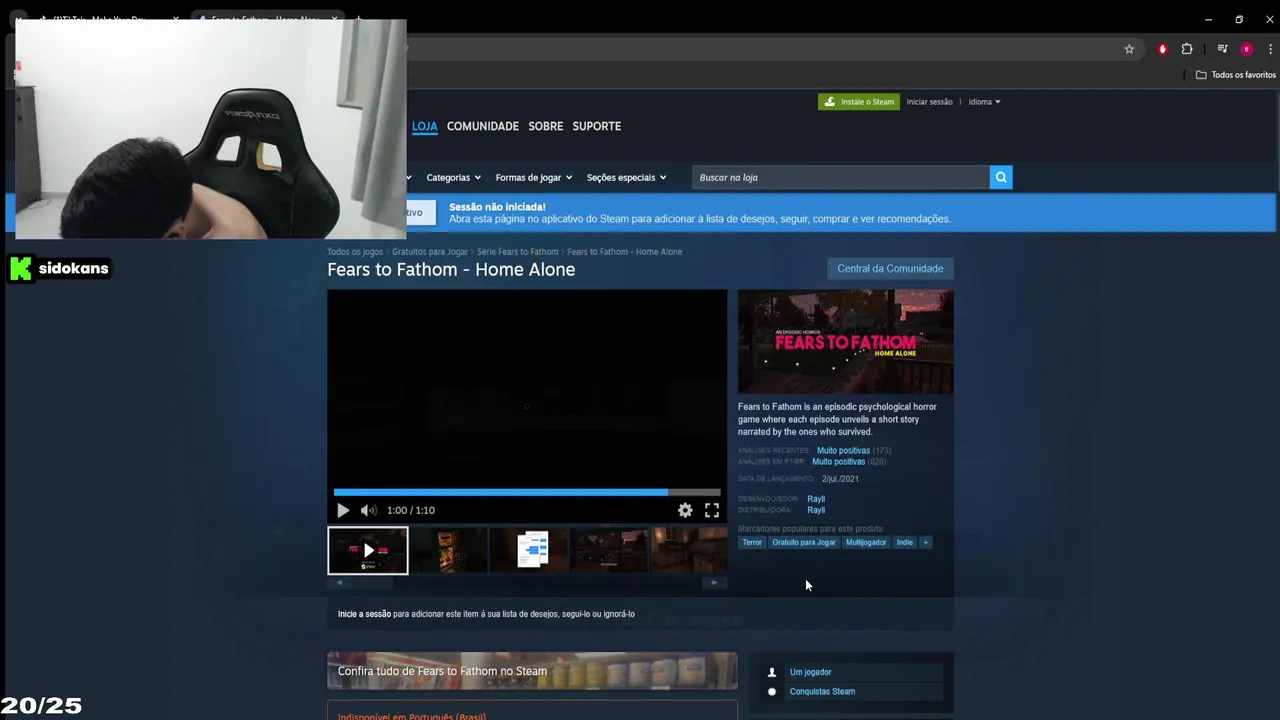The image size is (1280, 720).
Task: Open media control music icon
Action: pyautogui.click(x=1222, y=49)
